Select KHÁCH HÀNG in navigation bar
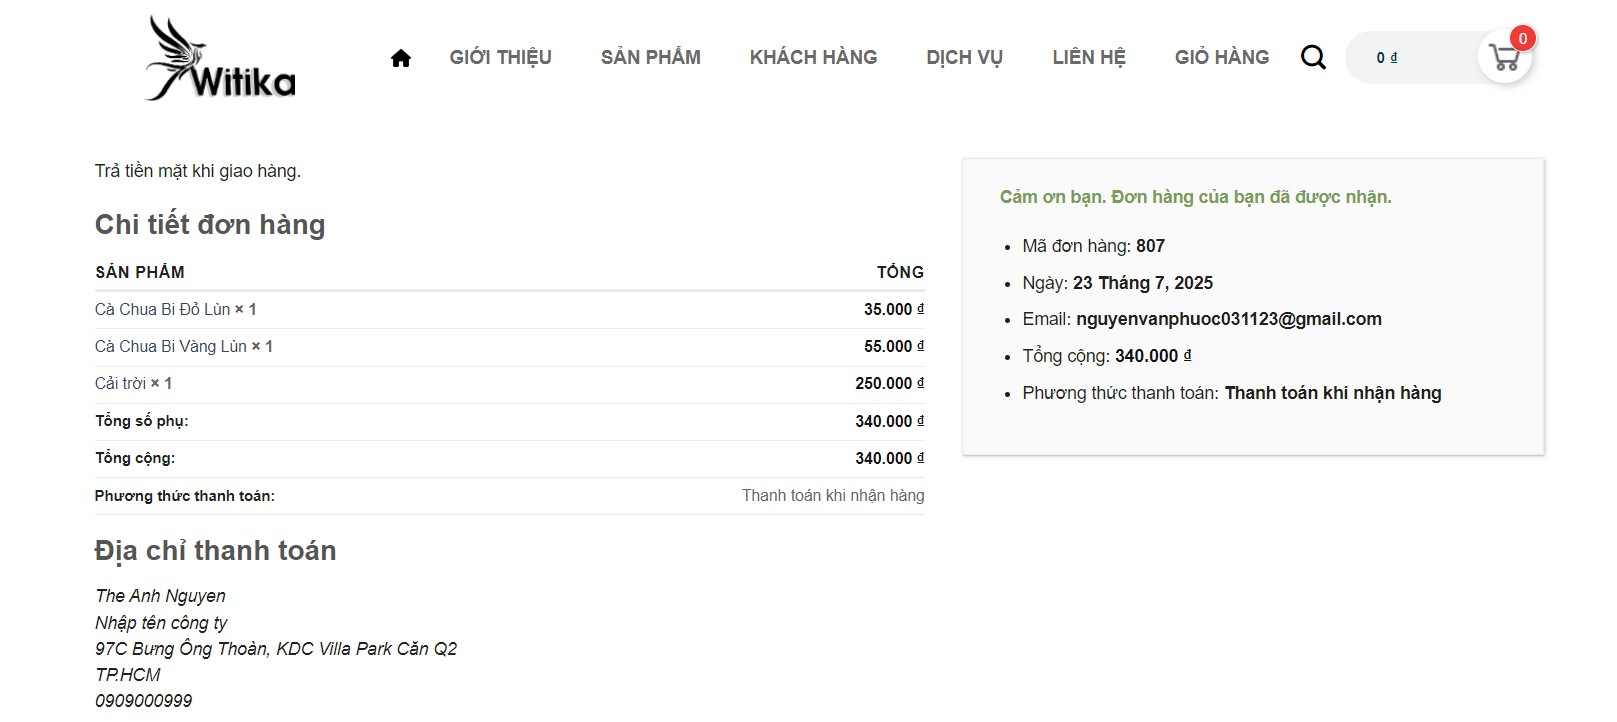The image size is (1617, 722). click(813, 58)
